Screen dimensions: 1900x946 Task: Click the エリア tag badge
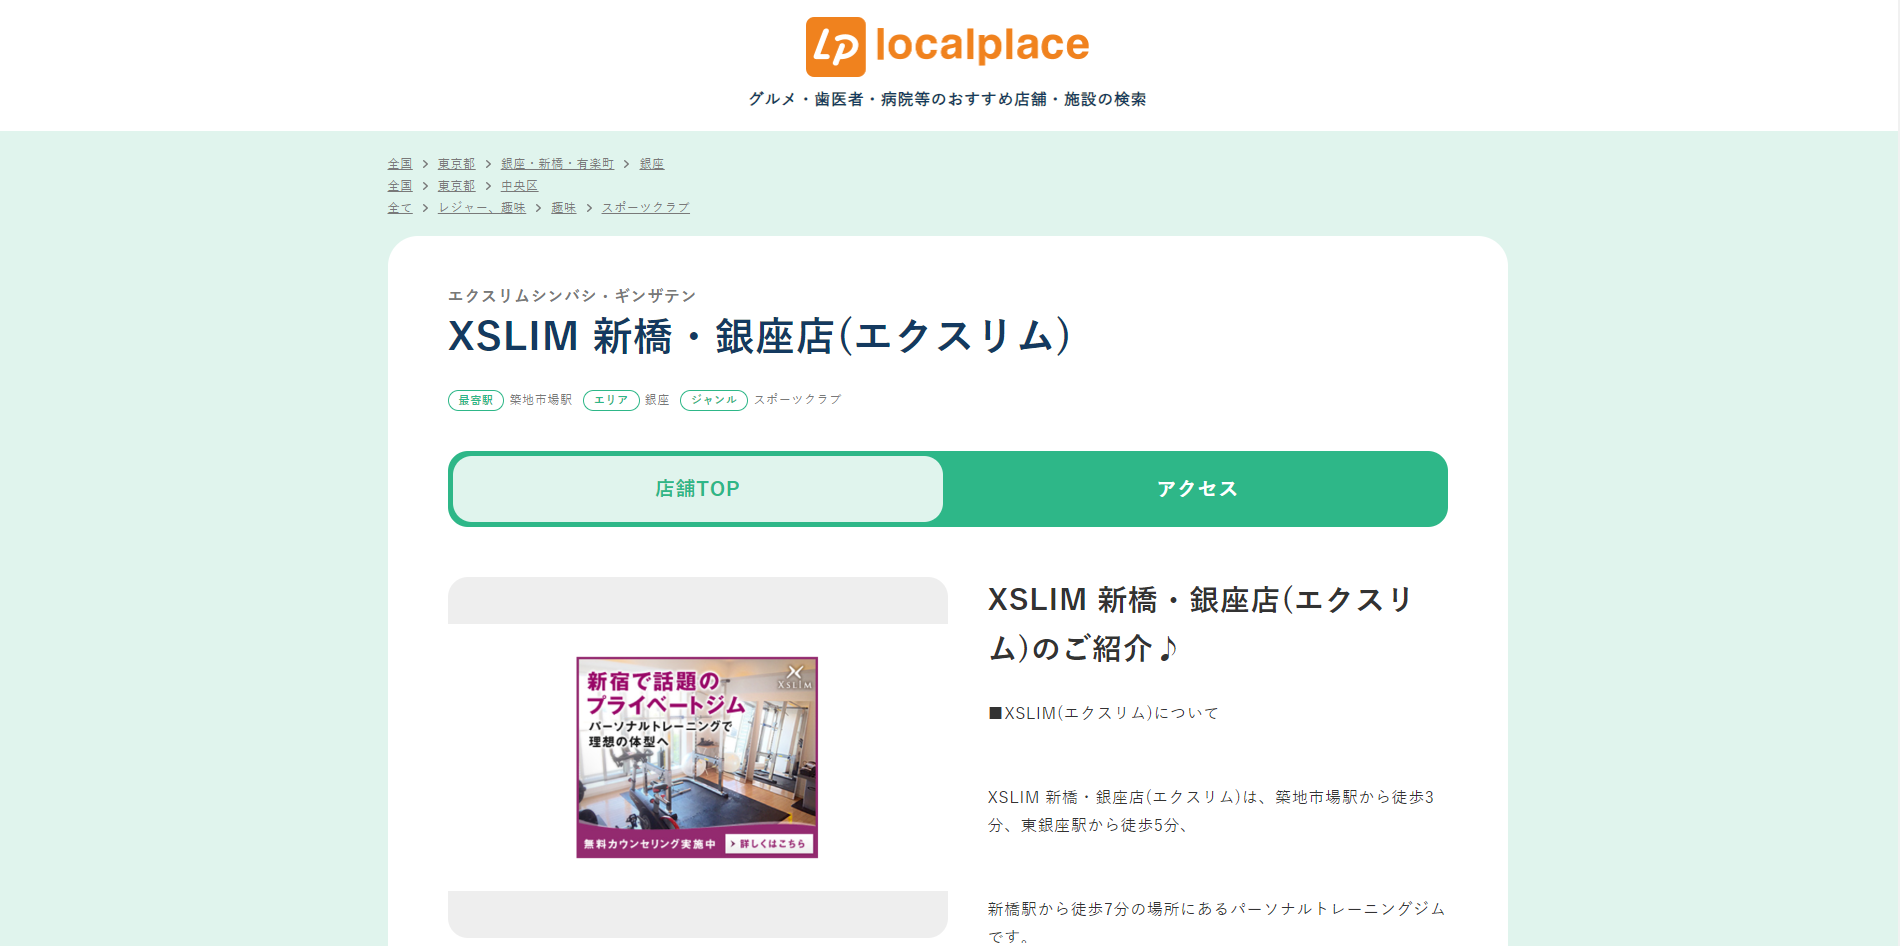click(611, 400)
